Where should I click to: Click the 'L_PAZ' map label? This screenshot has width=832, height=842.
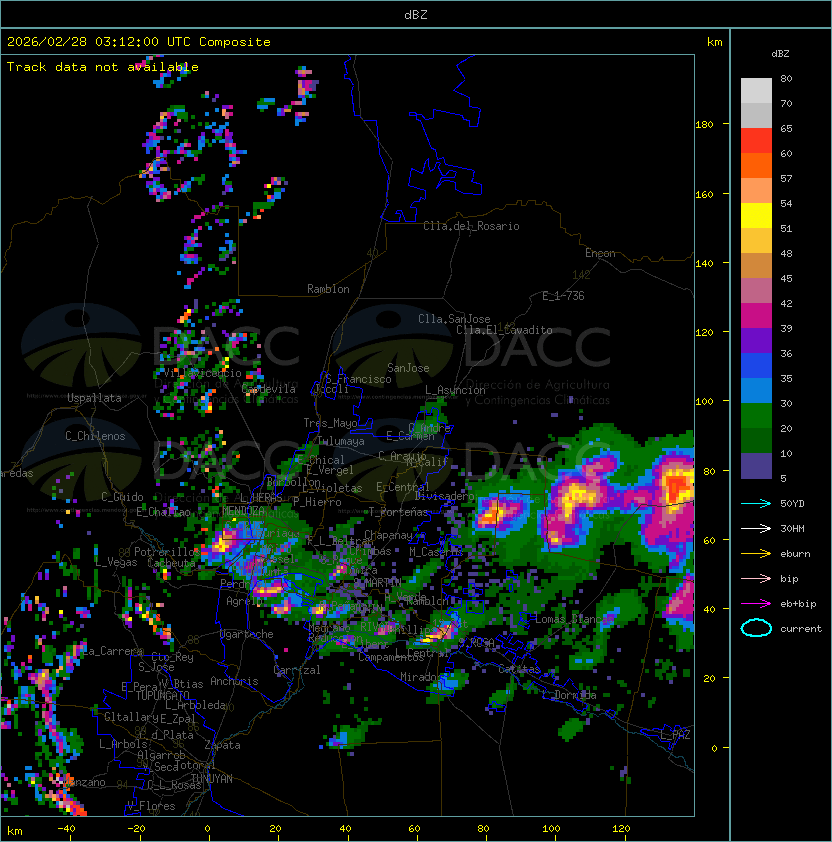point(675,735)
